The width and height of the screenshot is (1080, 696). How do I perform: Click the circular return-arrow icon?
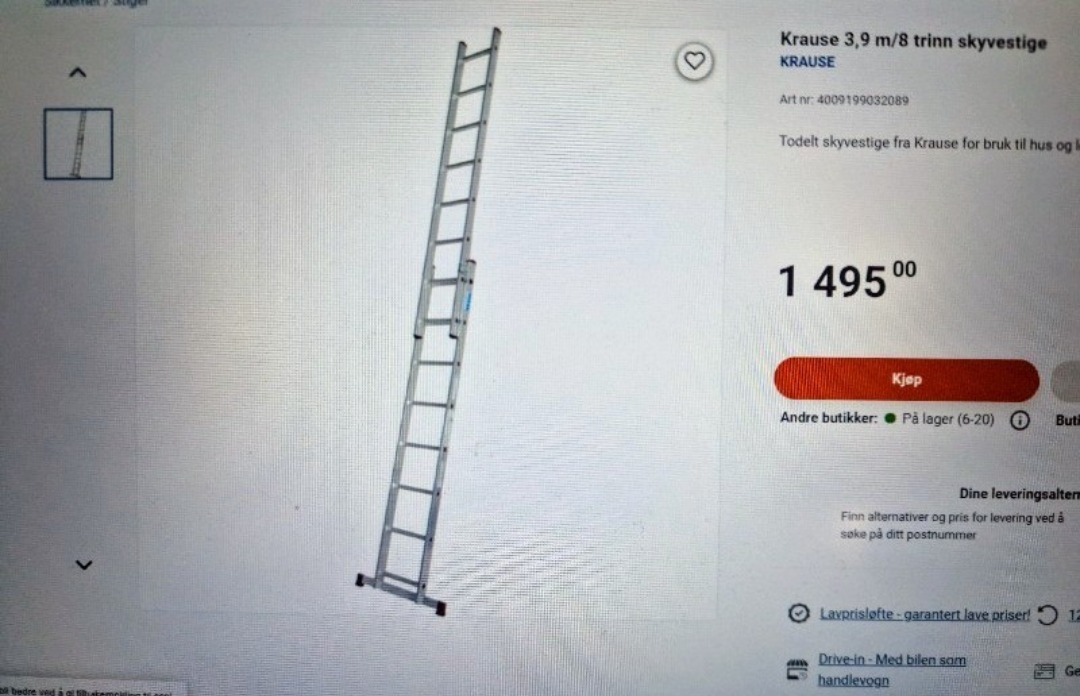[x=1048, y=614]
